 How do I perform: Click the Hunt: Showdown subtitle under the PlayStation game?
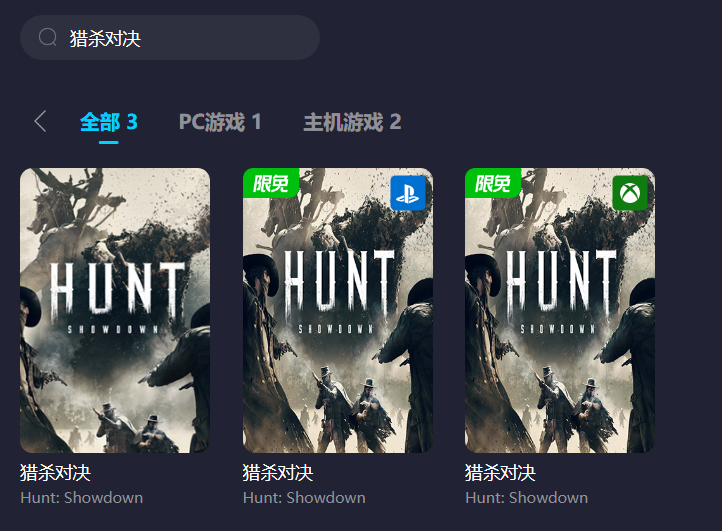304,498
